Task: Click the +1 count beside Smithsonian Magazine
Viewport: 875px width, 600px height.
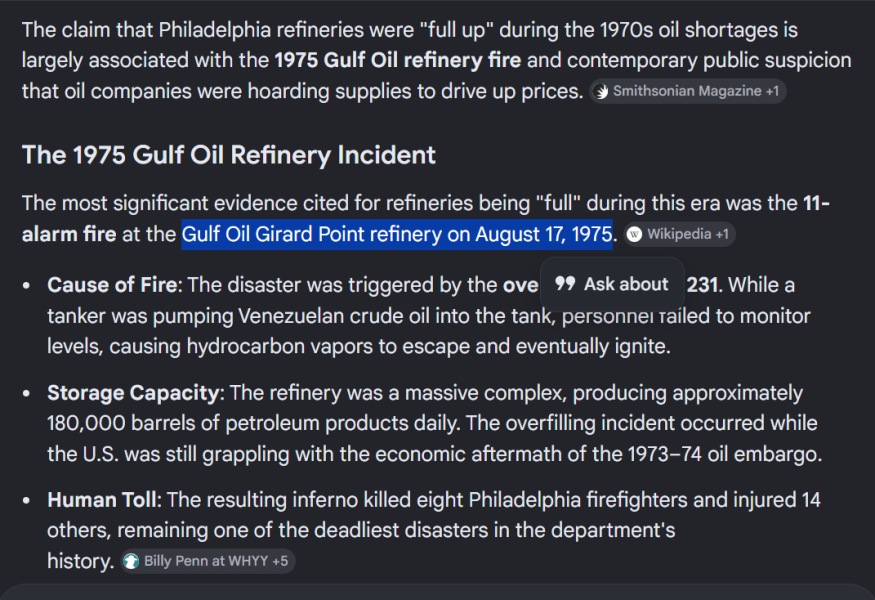Action: point(772,92)
